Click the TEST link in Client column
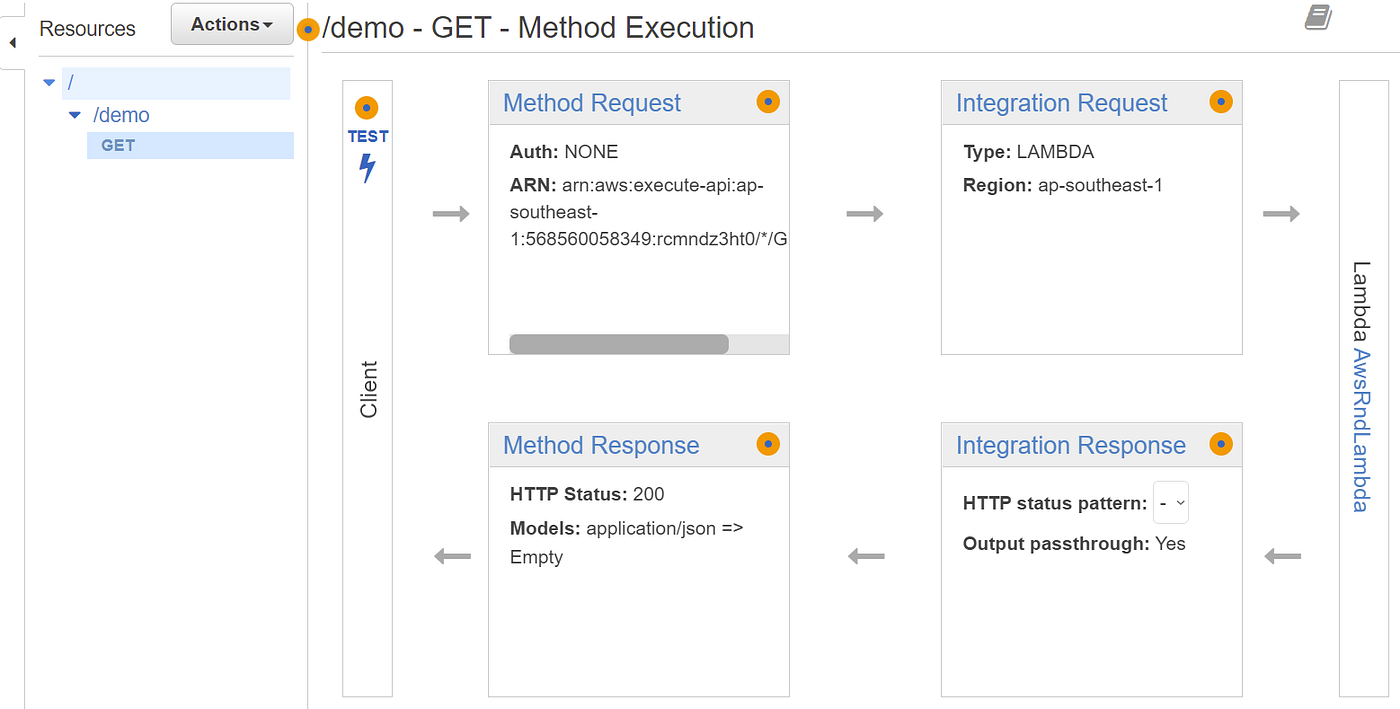Screen dimensions: 1400x709 [368, 136]
